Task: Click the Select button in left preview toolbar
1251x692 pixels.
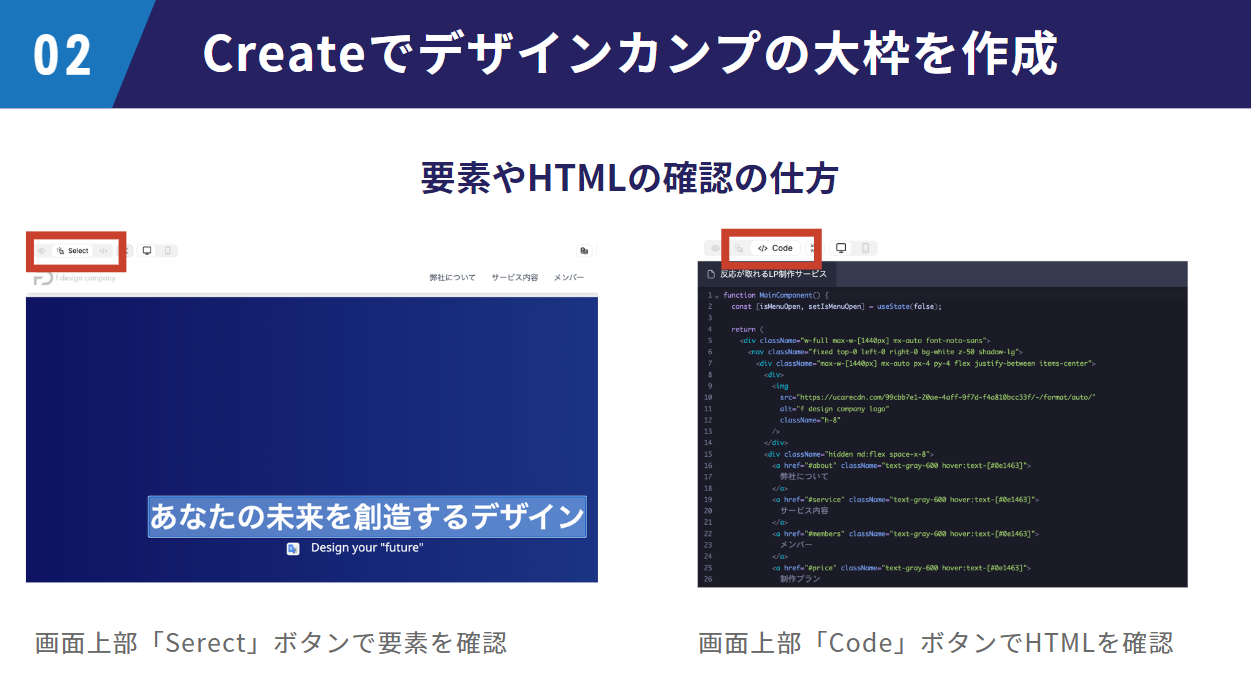Action: [73, 251]
